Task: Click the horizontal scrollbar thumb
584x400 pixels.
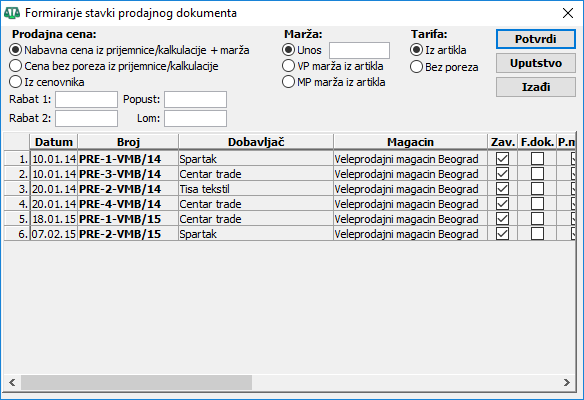Action: [136, 382]
